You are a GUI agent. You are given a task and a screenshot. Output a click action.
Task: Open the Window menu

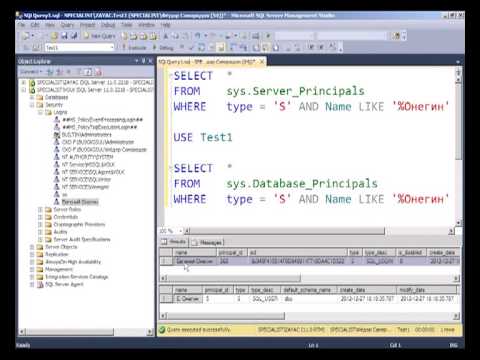(x=146, y=25)
